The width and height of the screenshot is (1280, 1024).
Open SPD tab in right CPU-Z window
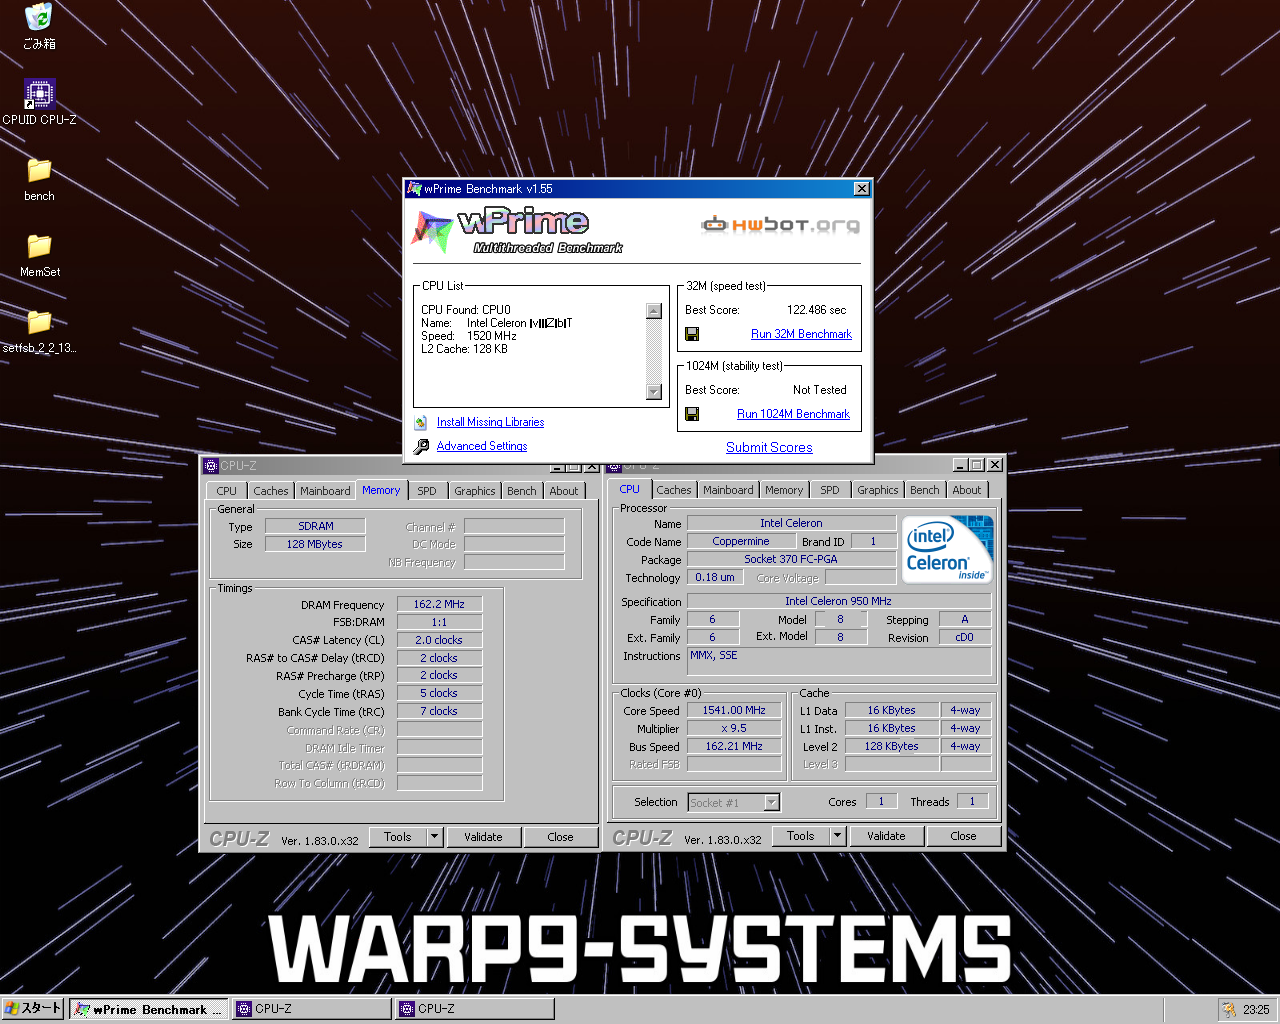coord(830,490)
